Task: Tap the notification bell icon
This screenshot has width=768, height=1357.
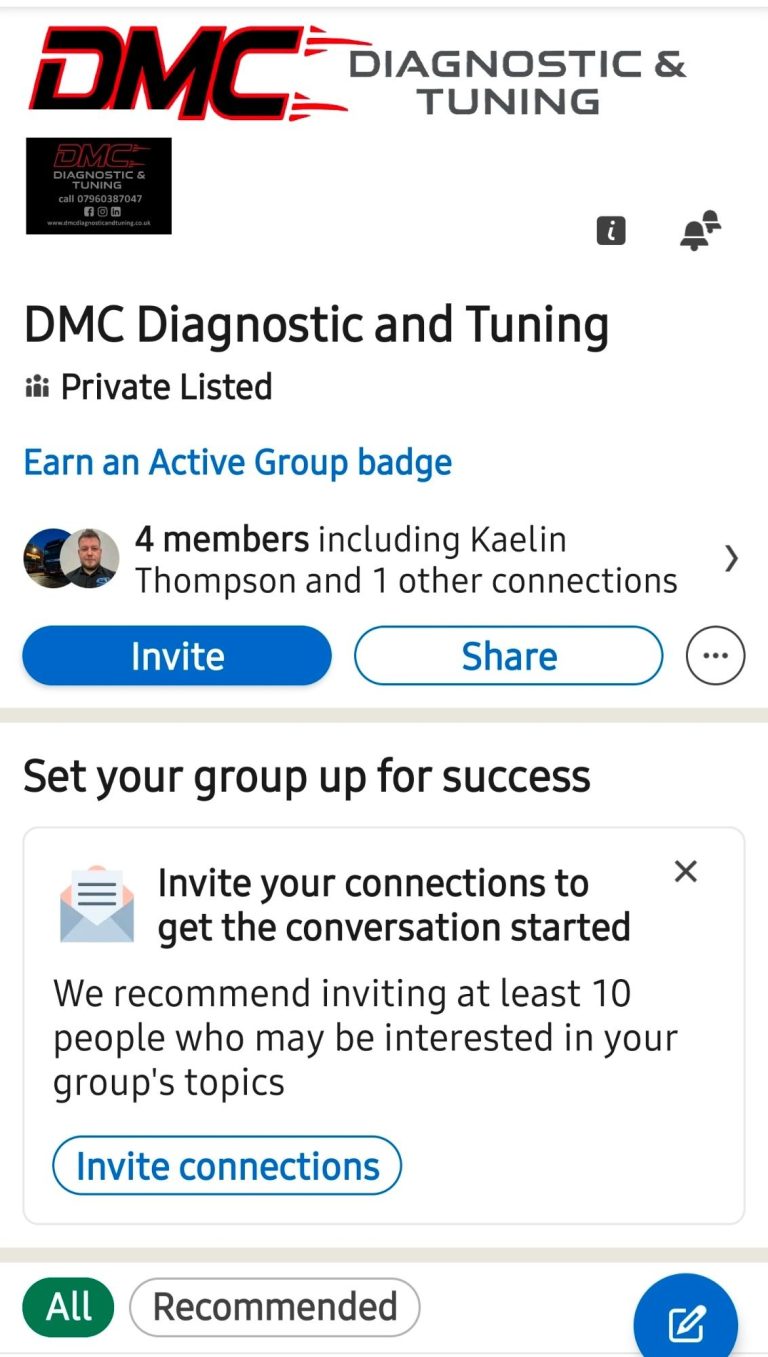Action: pos(699,231)
